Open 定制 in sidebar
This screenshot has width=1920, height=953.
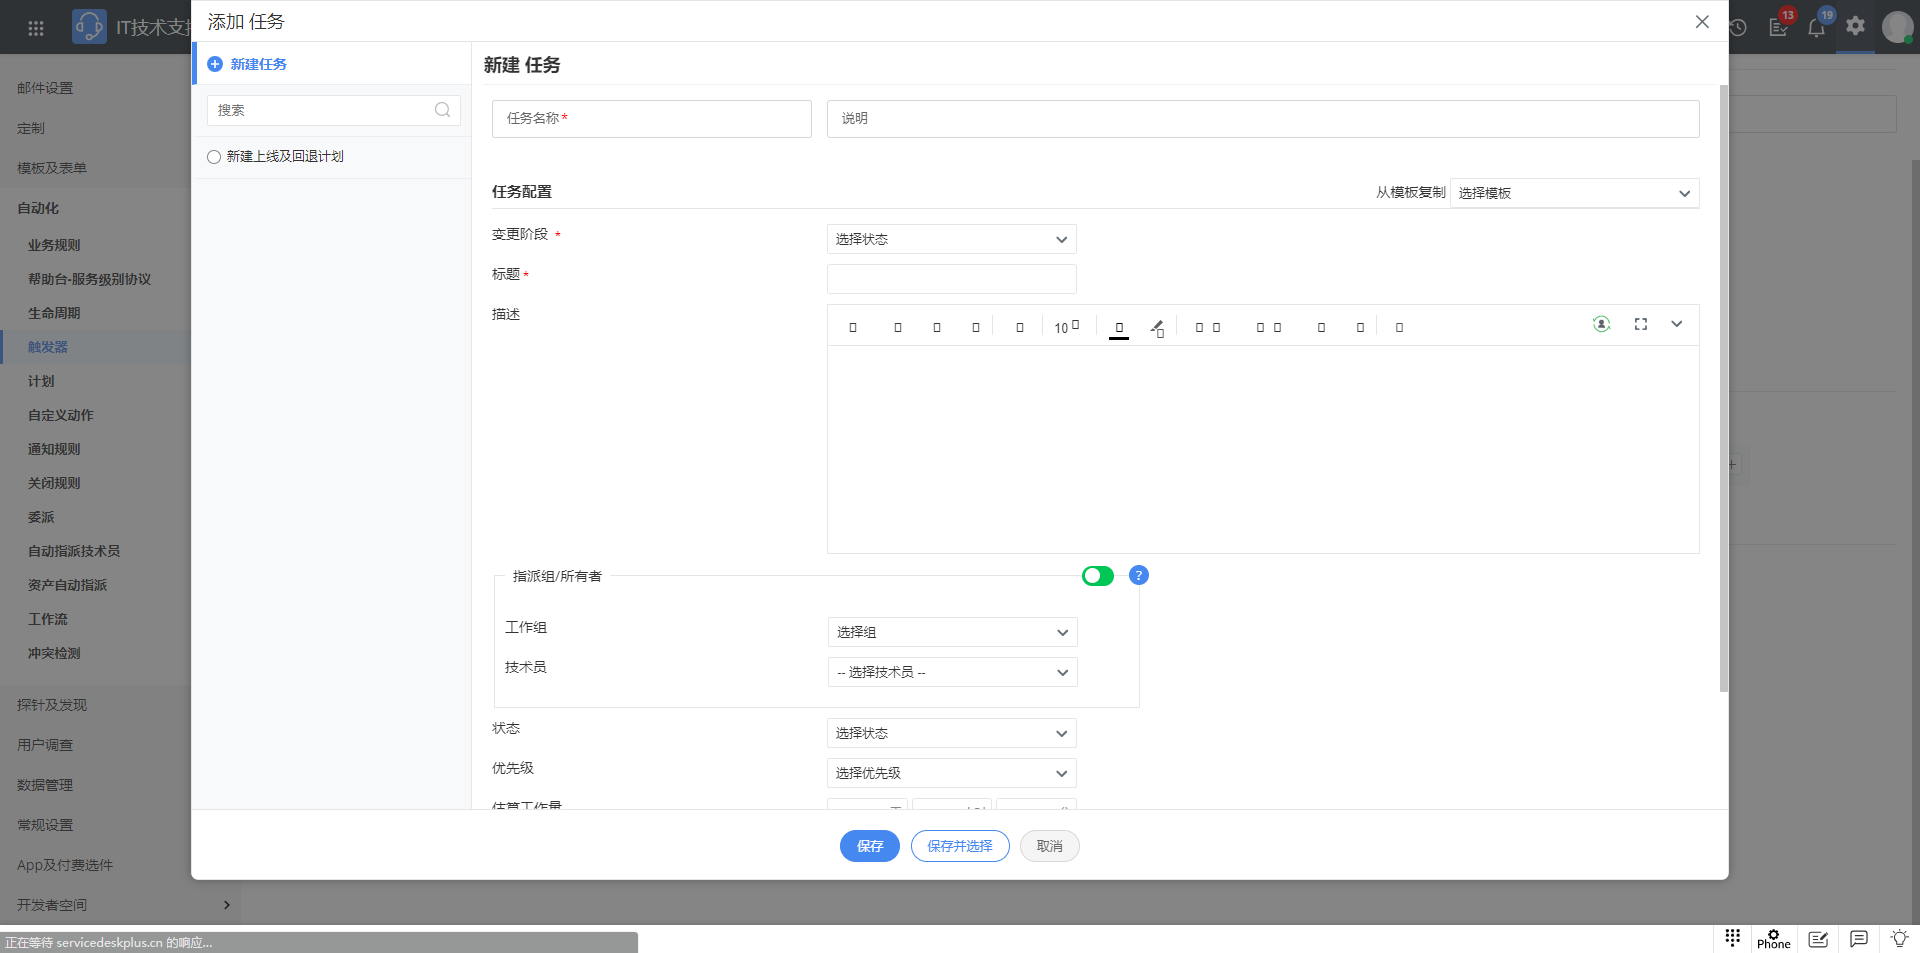(x=31, y=128)
